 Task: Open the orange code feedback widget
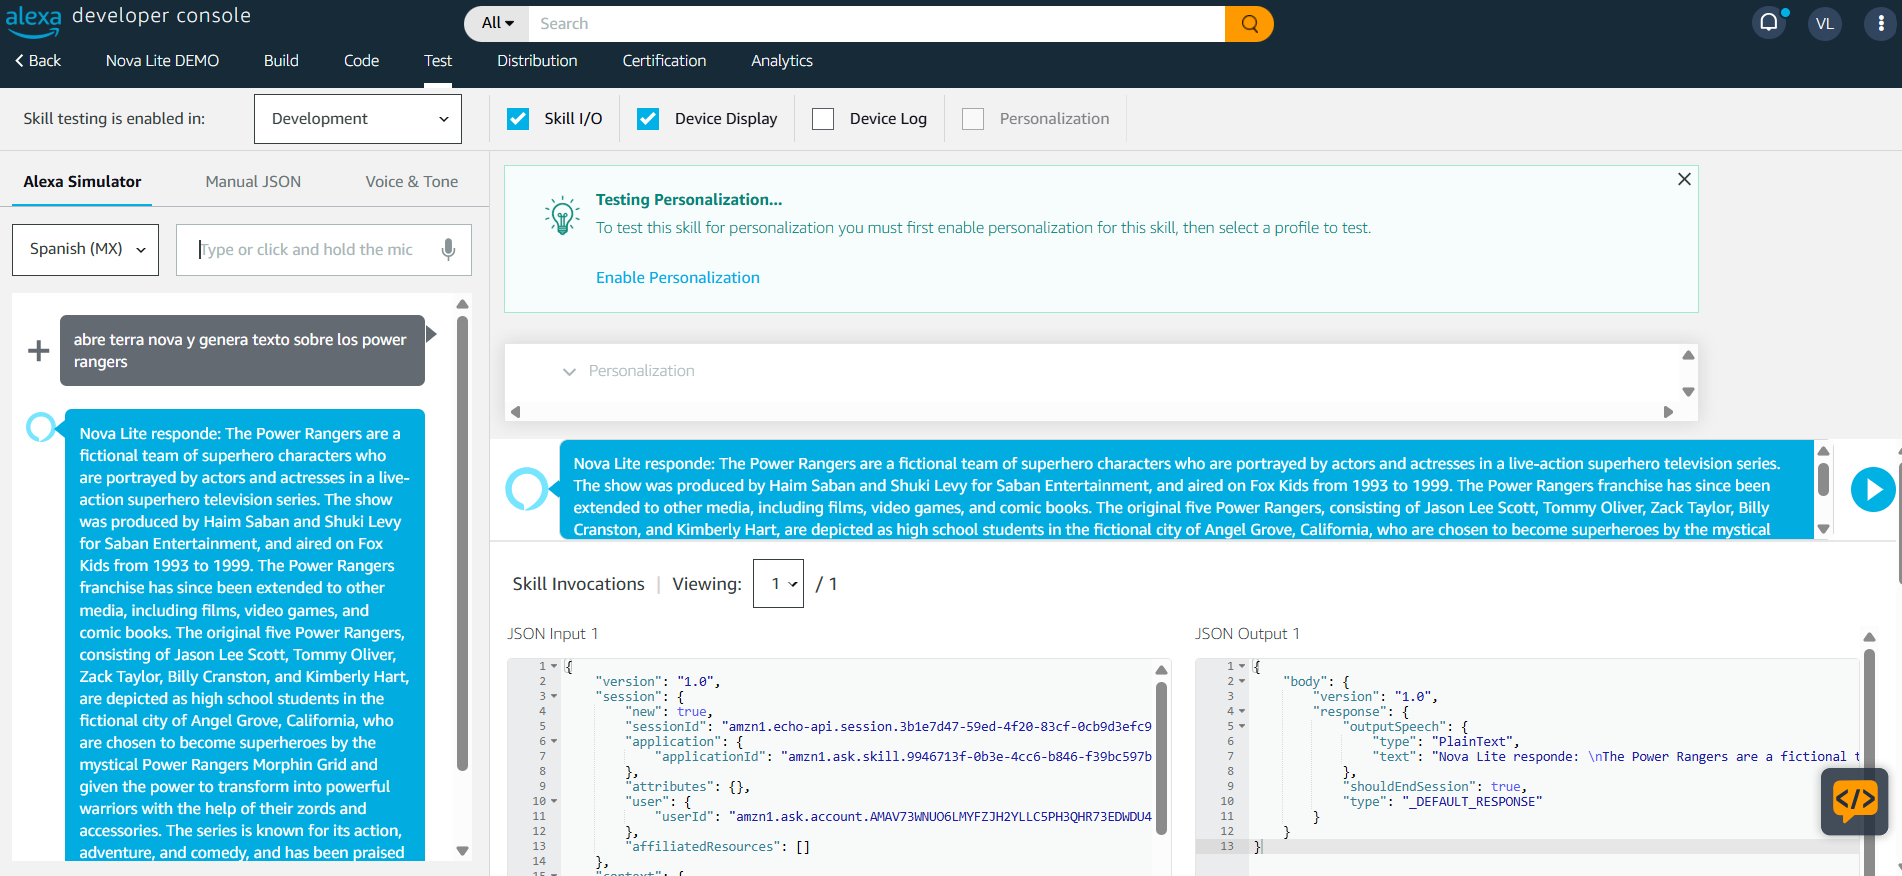pyautogui.click(x=1854, y=801)
